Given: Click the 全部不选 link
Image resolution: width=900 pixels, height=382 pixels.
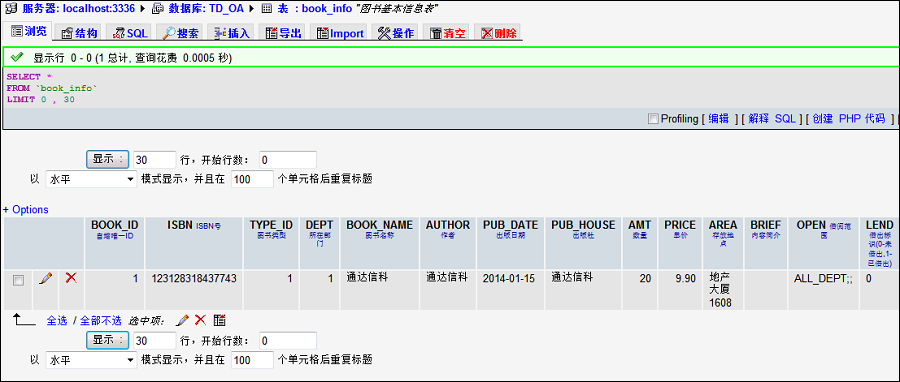Looking at the screenshot, I should 100,321.
